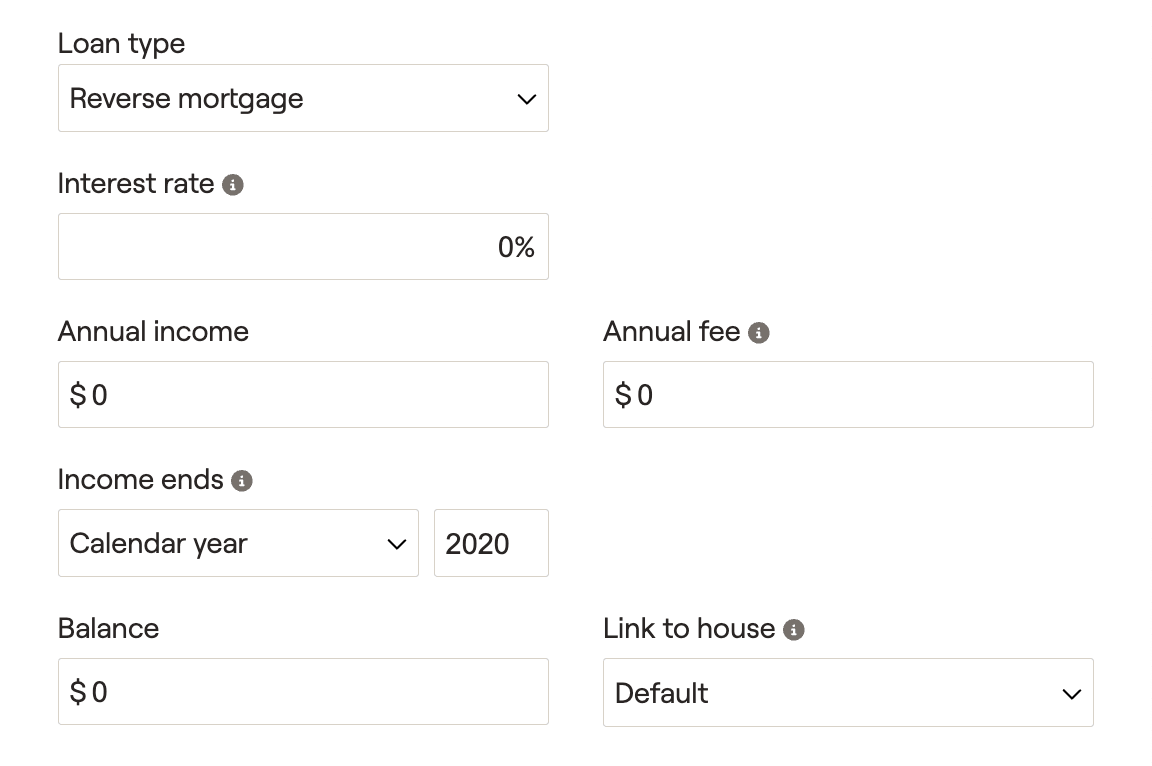
Task: Click the 2020 year input box
Action: tap(492, 543)
